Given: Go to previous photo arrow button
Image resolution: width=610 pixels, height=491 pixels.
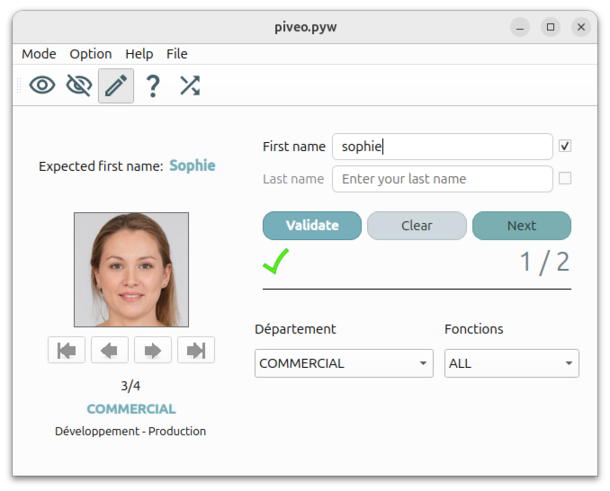Looking at the screenshot, I should coord(110,350).
